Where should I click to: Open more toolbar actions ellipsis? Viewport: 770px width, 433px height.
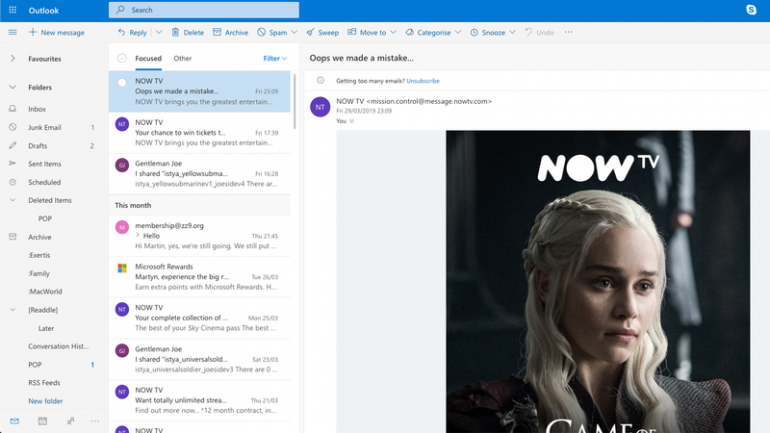[569, 32]
